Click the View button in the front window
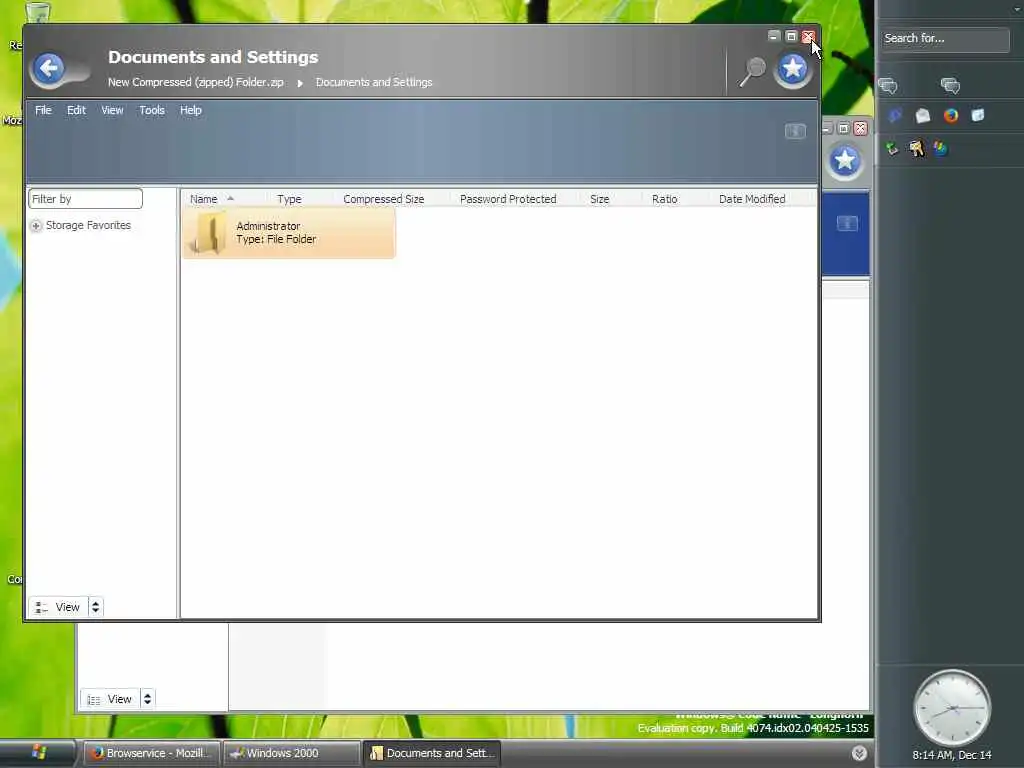This screenshot has height=768, width=1024. coord(58,607)
